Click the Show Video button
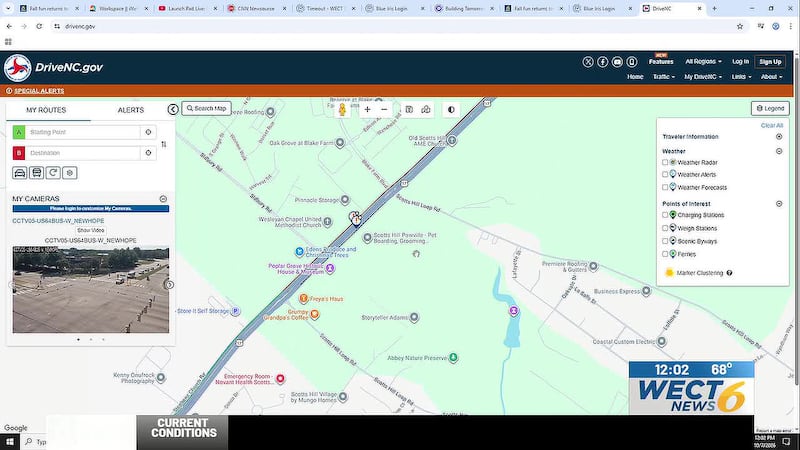Viewport: 800px width, 450px height. [91, 231]
